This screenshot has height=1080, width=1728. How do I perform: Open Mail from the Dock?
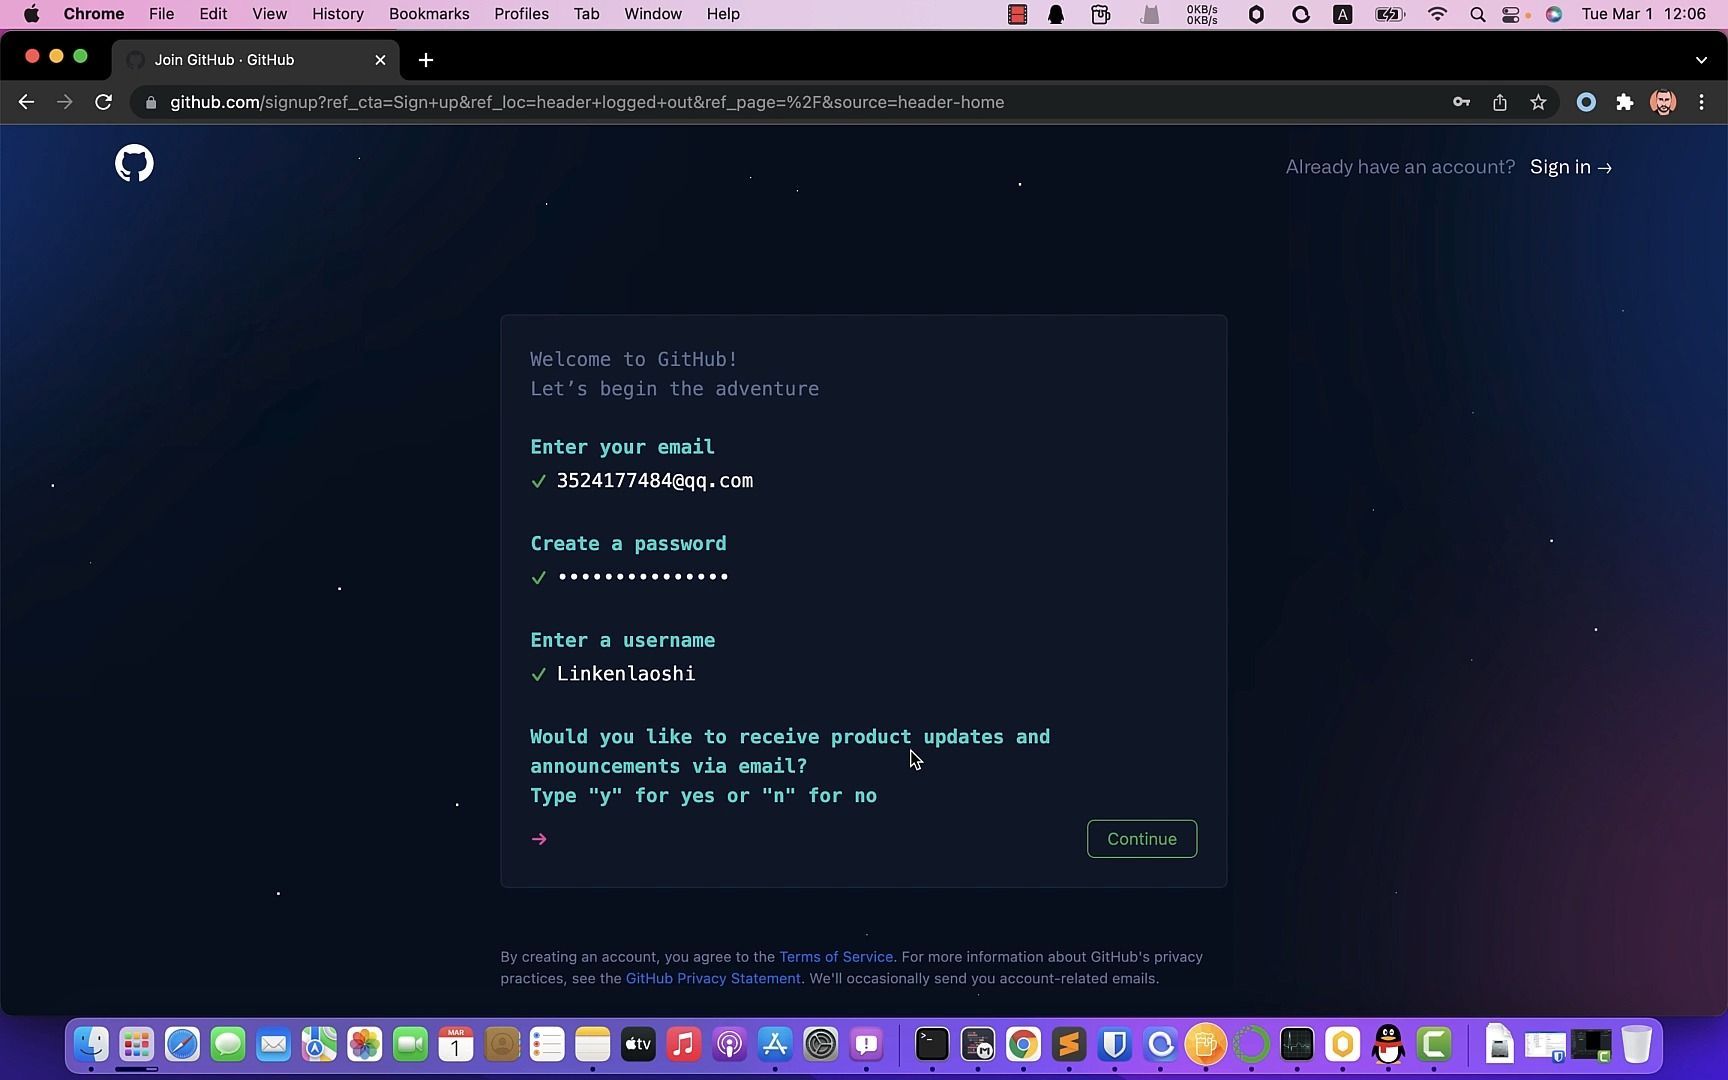(273, 1045)
